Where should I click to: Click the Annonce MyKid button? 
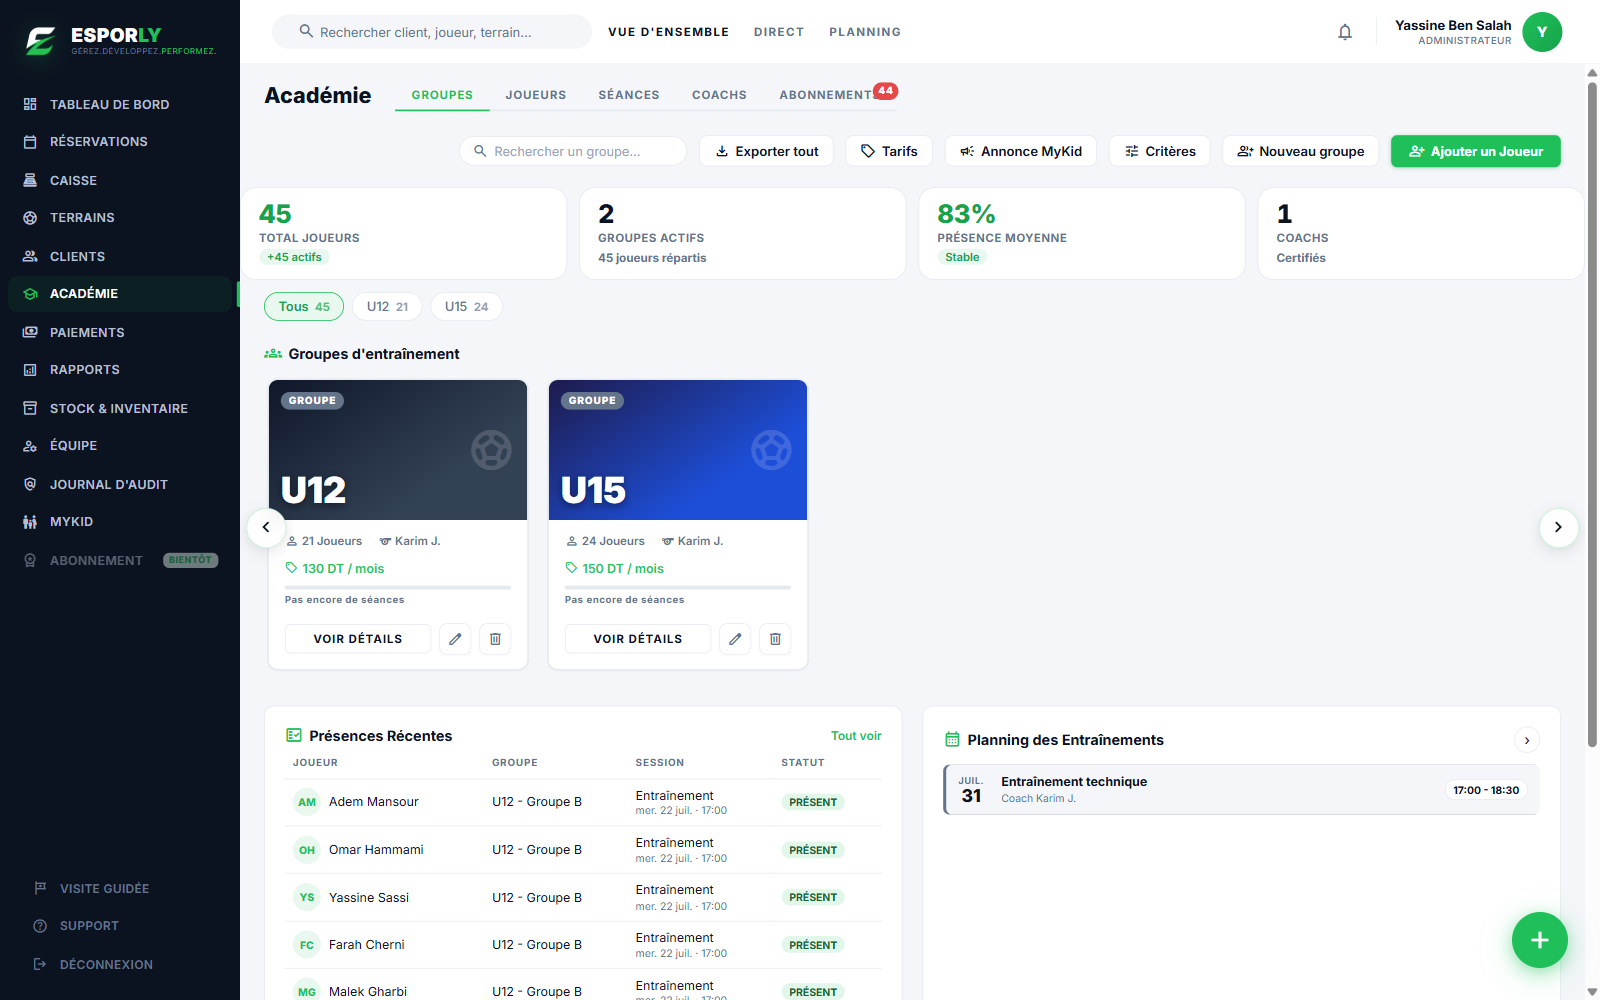1021,151
